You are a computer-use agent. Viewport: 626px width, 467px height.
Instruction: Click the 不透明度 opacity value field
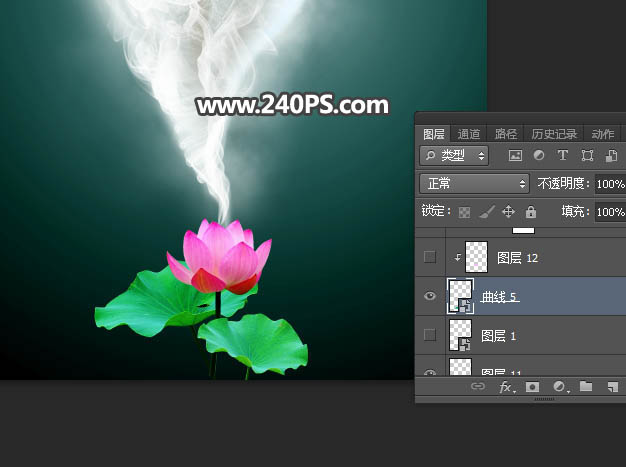[x=609, y=184]
